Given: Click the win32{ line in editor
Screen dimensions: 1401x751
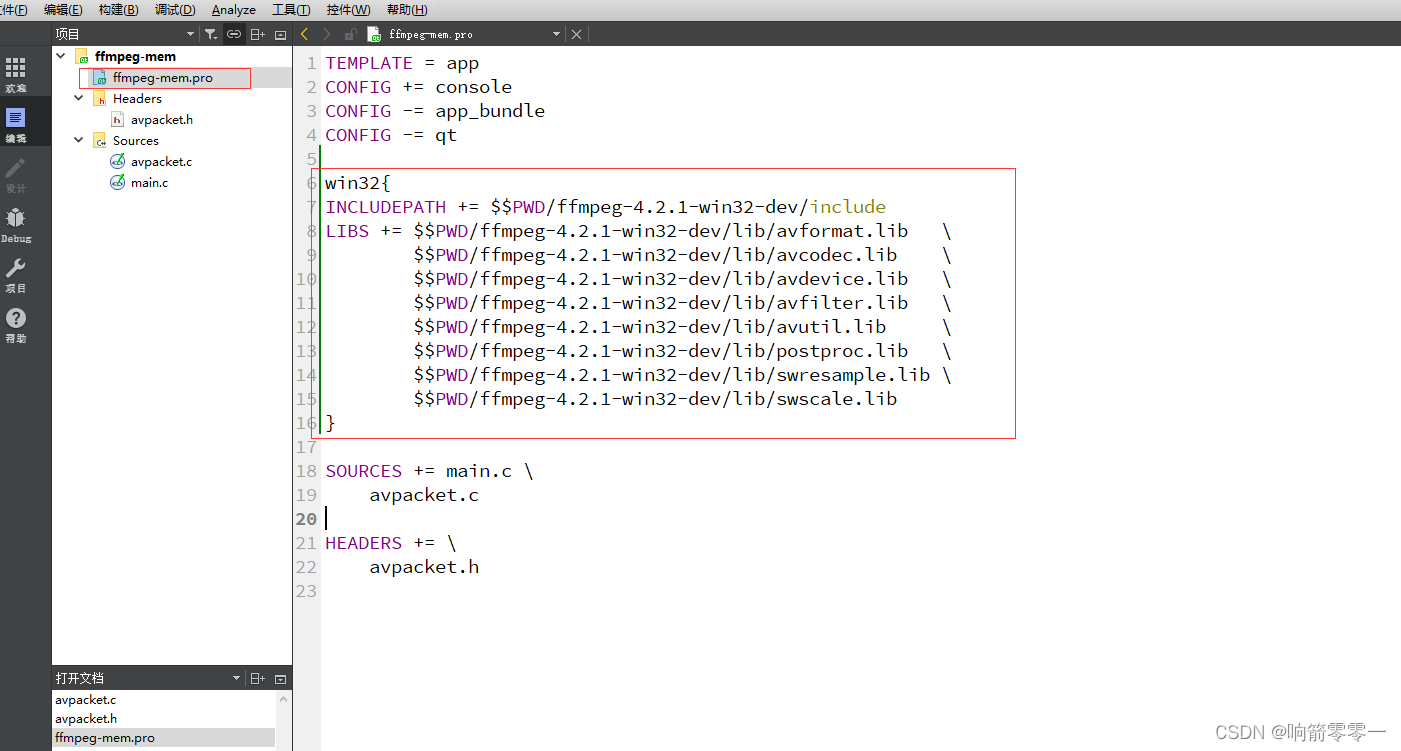Looking at the screenshot, I should 358,183.
